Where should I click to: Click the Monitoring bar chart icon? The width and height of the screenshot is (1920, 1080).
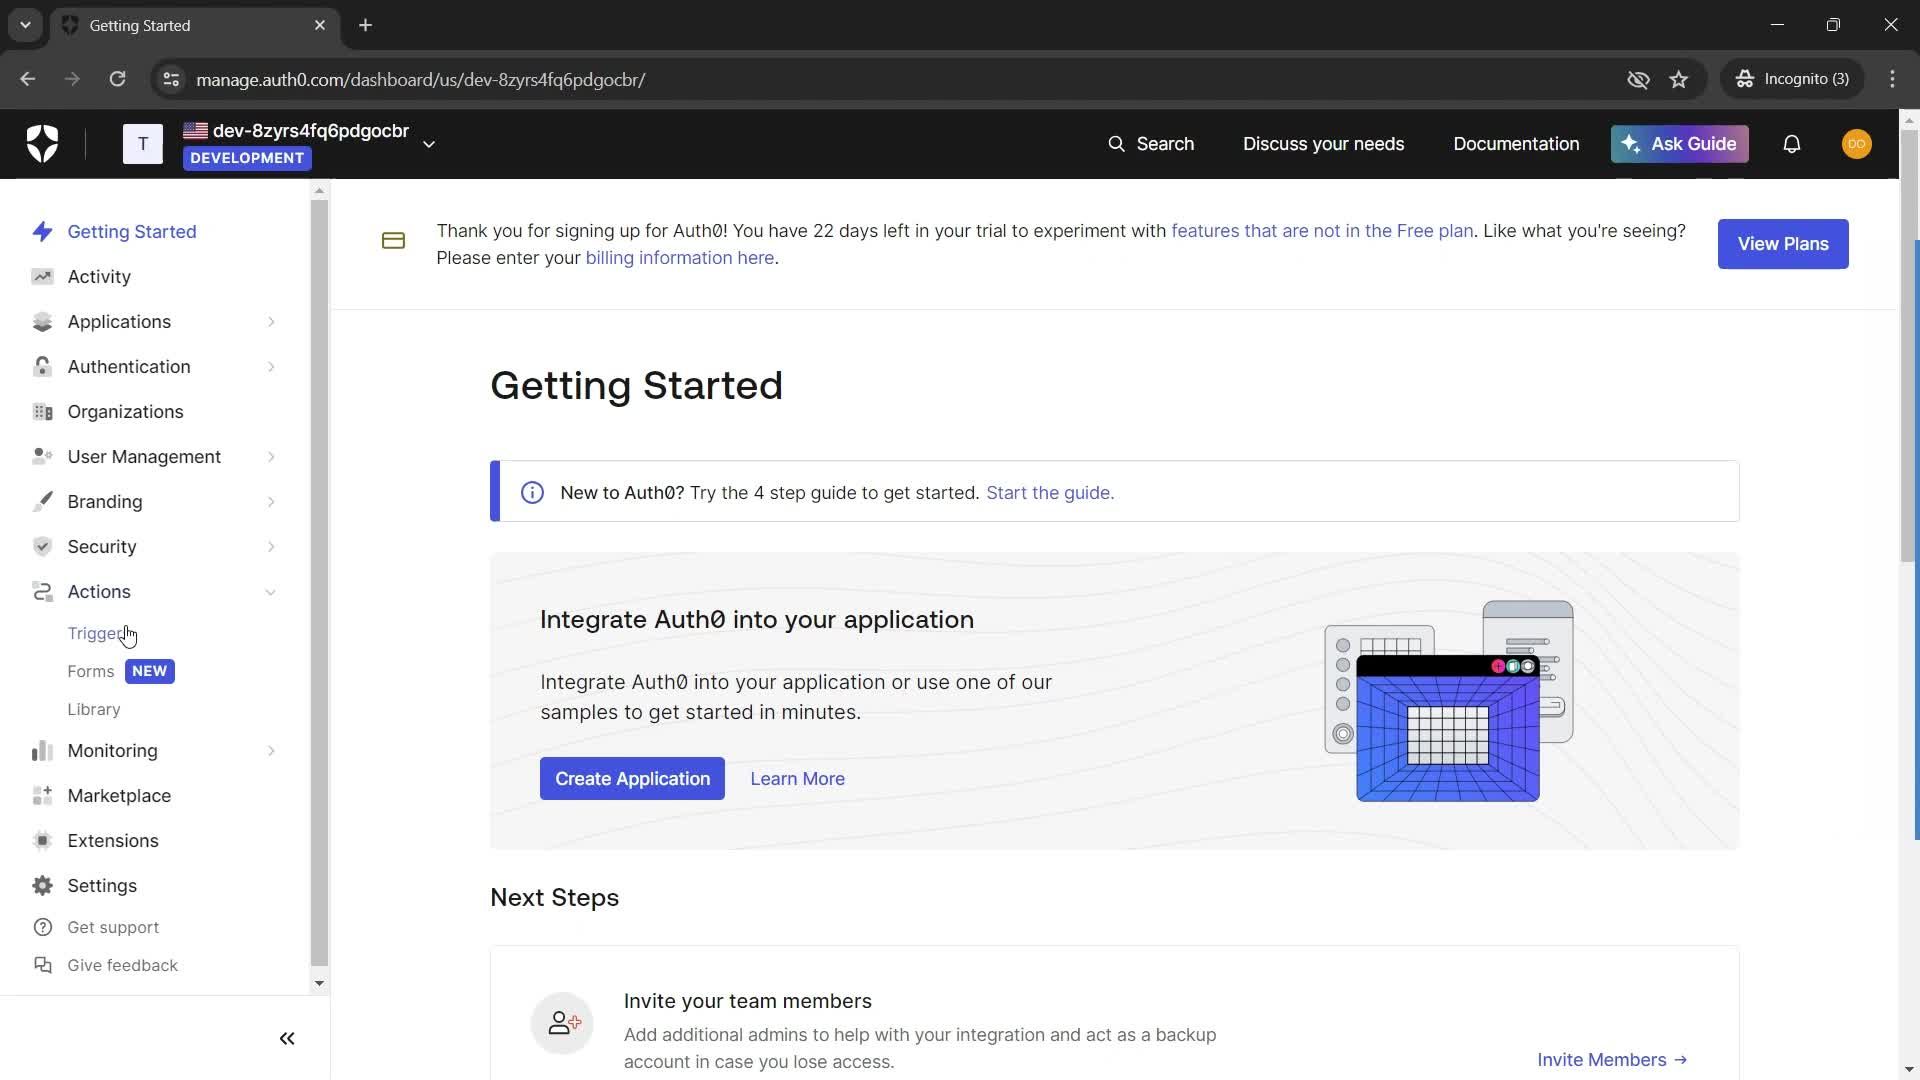pyautogui.click(x=42, y=751)
